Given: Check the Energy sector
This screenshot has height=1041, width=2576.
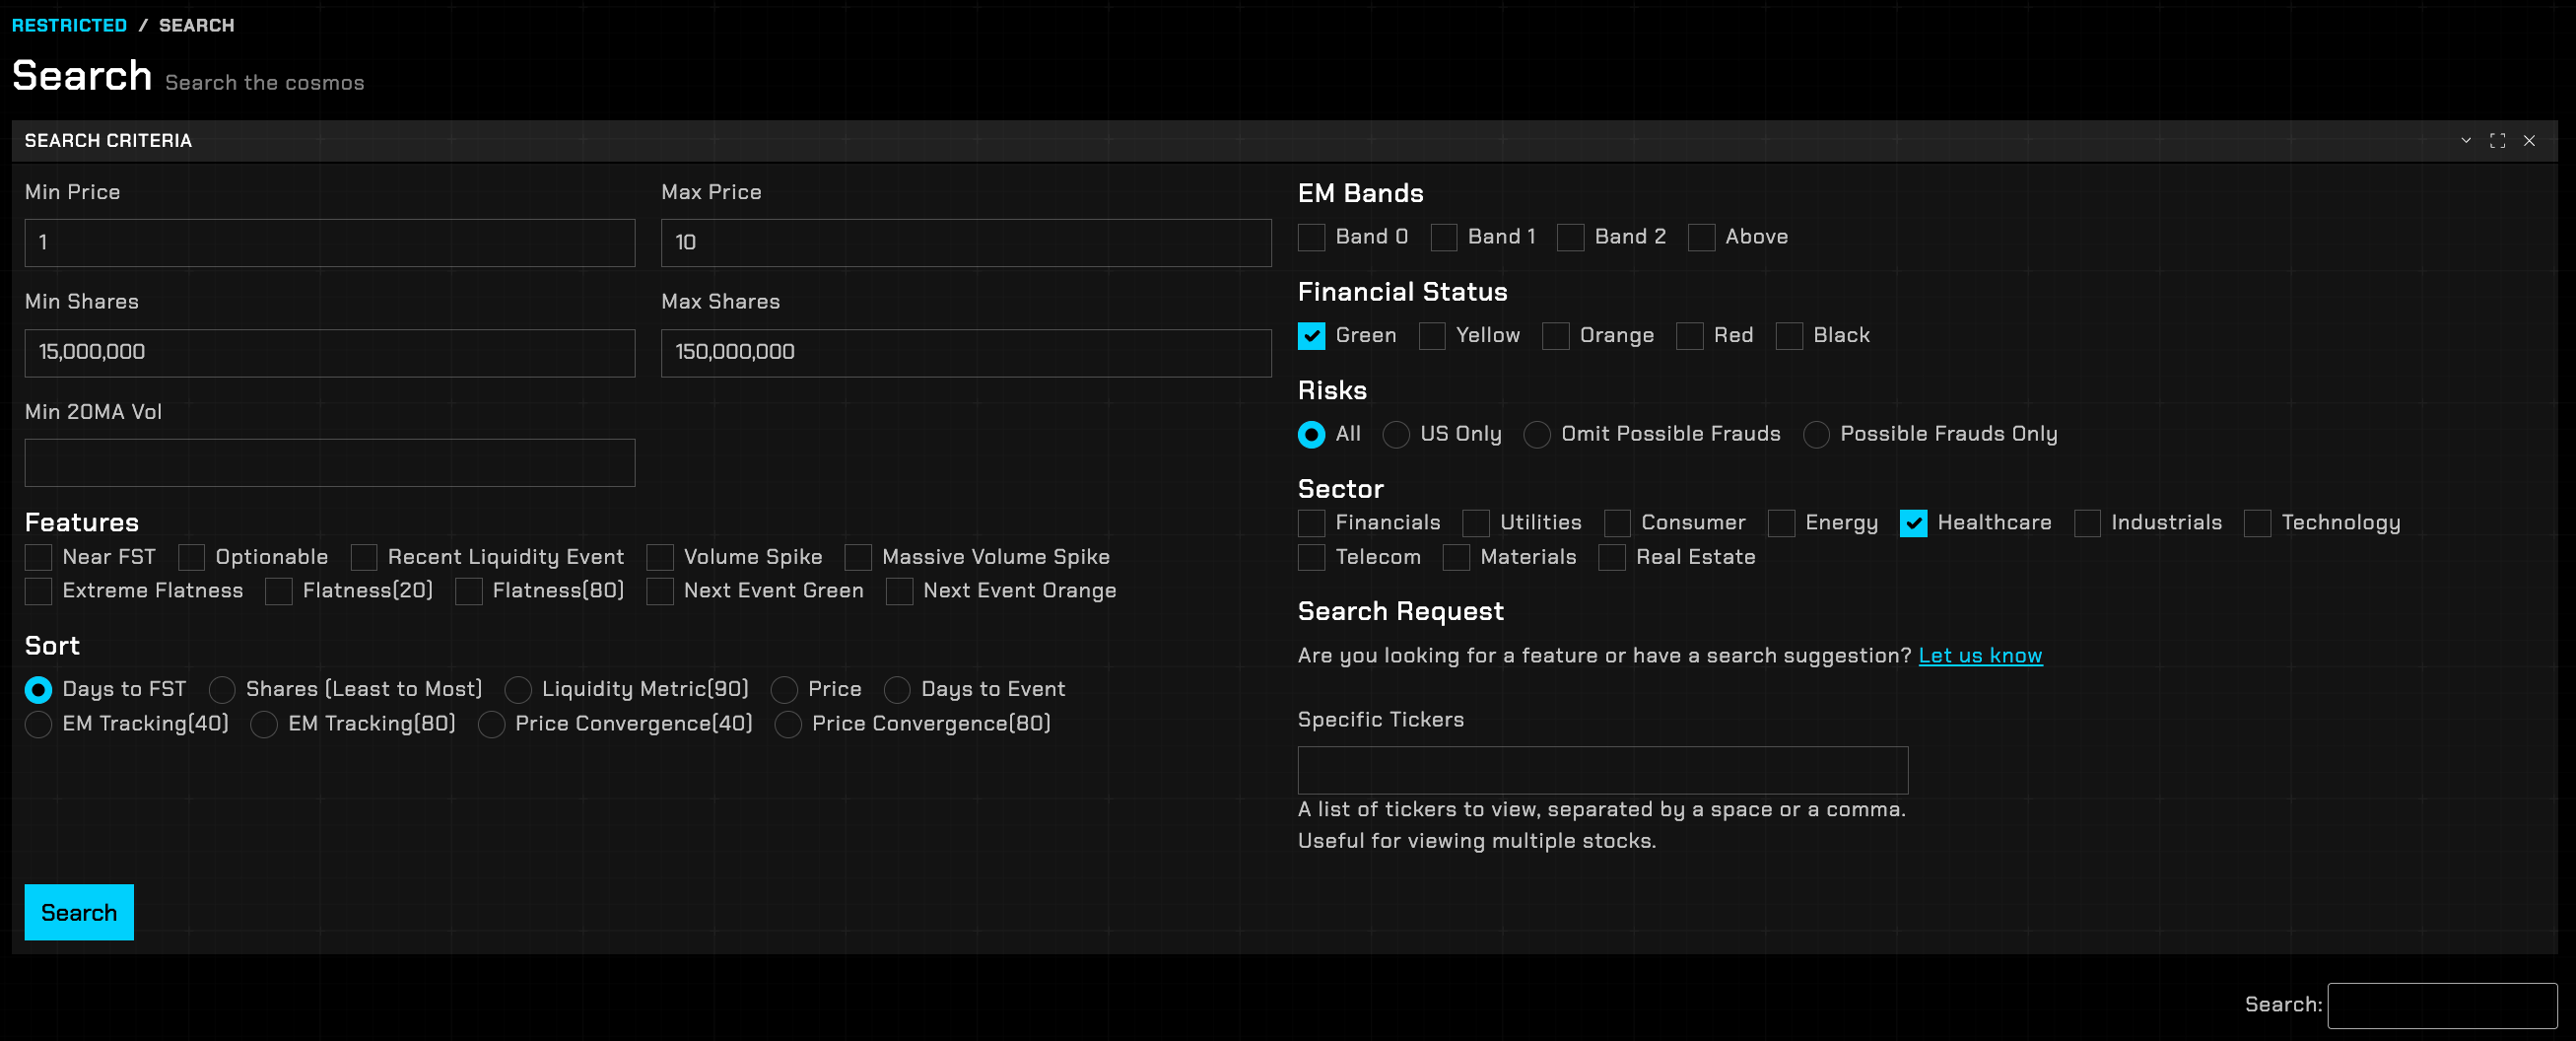Looking at the screenshot, I should tap(1781, 523).
